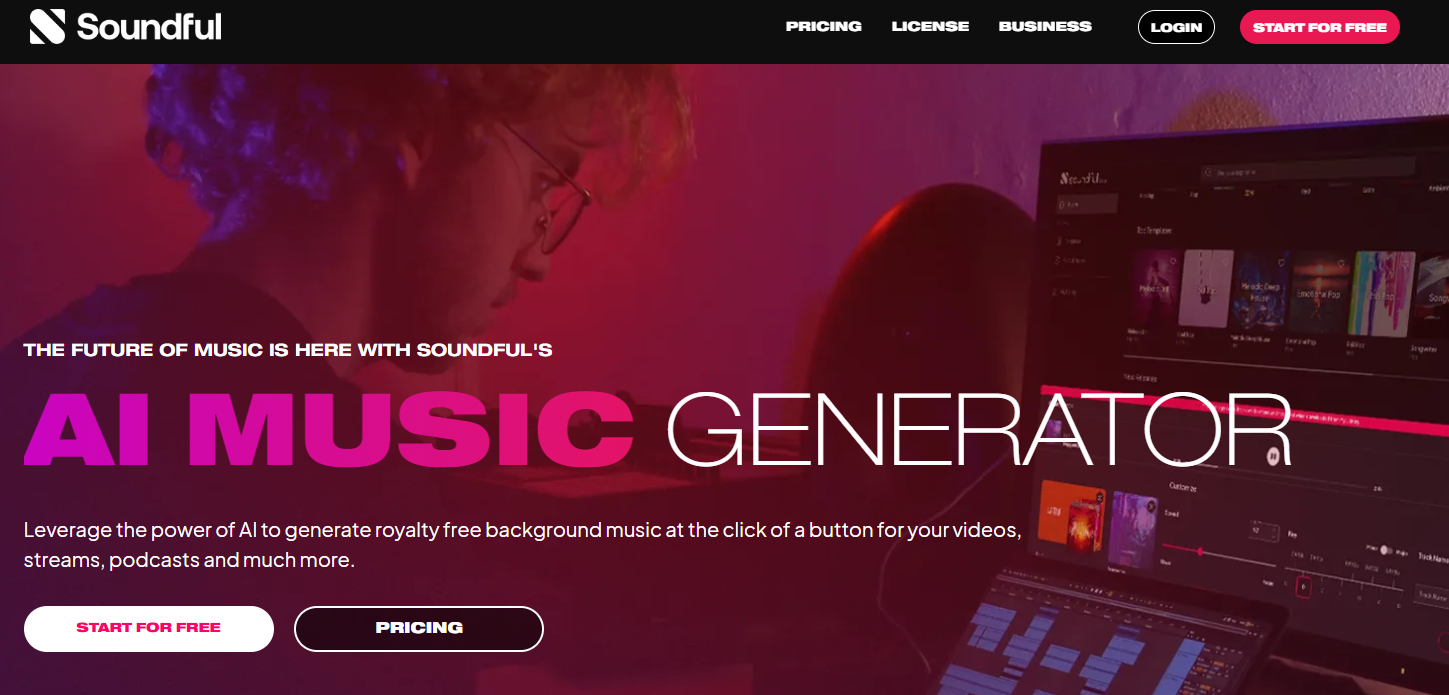Click the pink START FOR FREE header button

click(x=1319, y=27)
